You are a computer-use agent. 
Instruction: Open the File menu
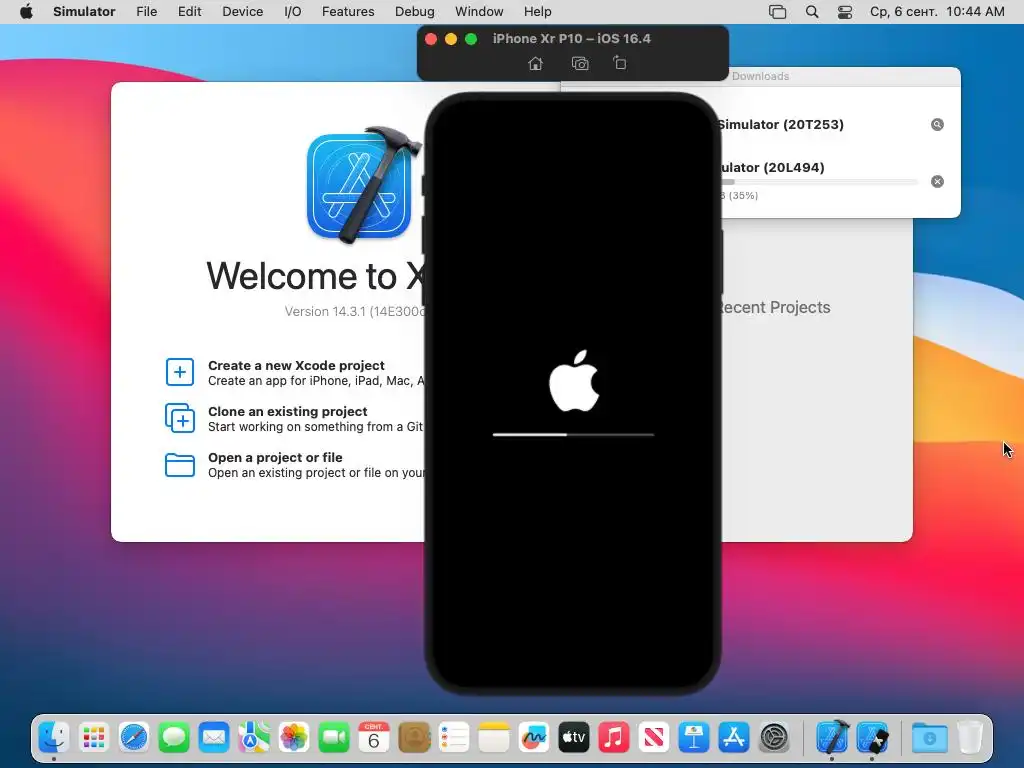click(x=146, y=12)
